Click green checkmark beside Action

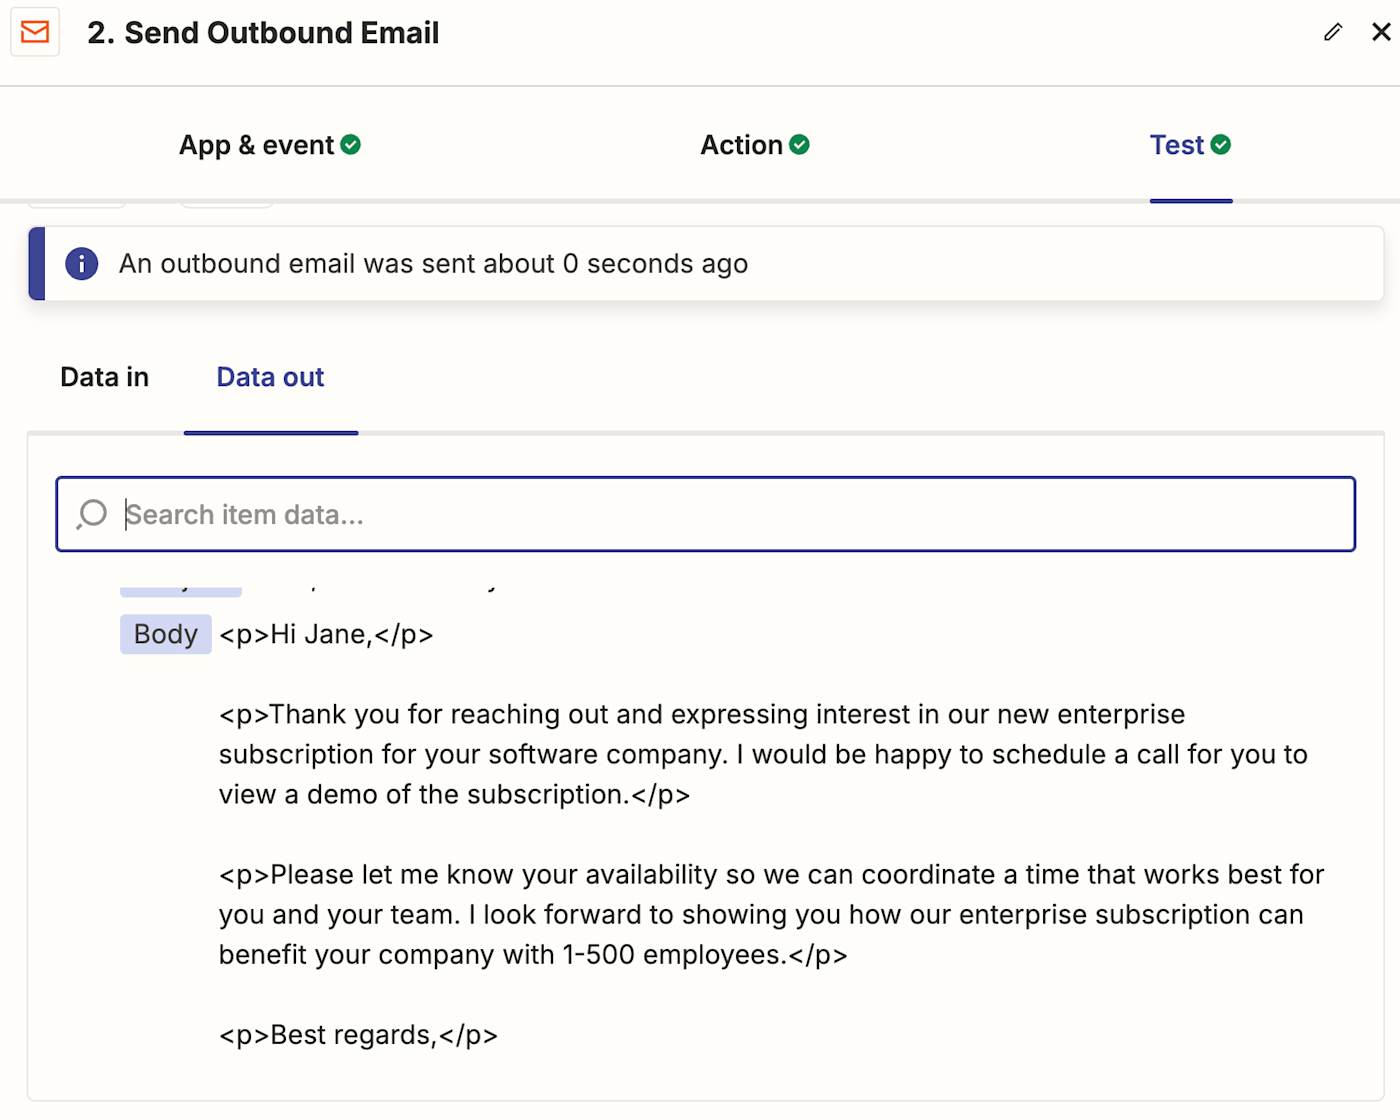(799, 145)
